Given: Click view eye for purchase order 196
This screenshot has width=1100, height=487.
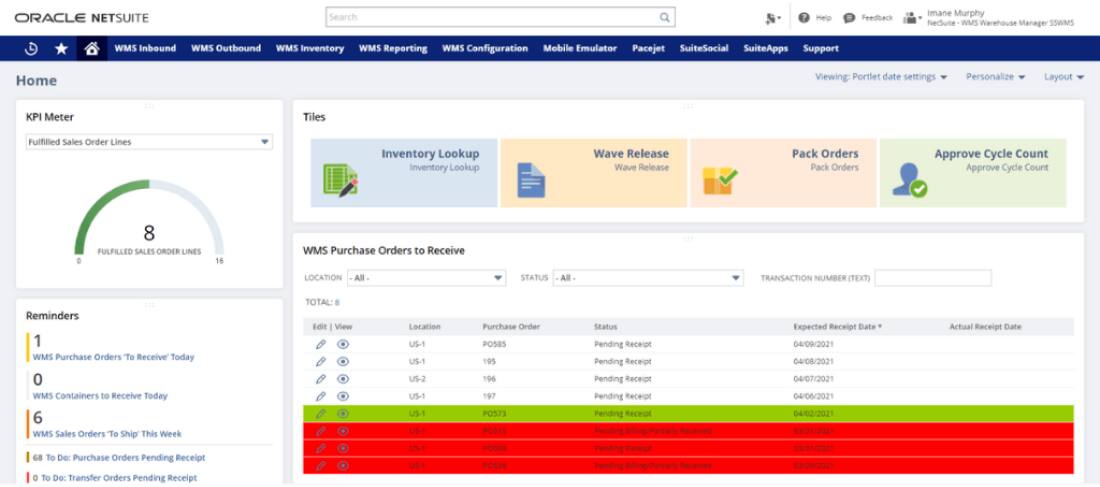Looking at the screenshot, I should [343, 379].
